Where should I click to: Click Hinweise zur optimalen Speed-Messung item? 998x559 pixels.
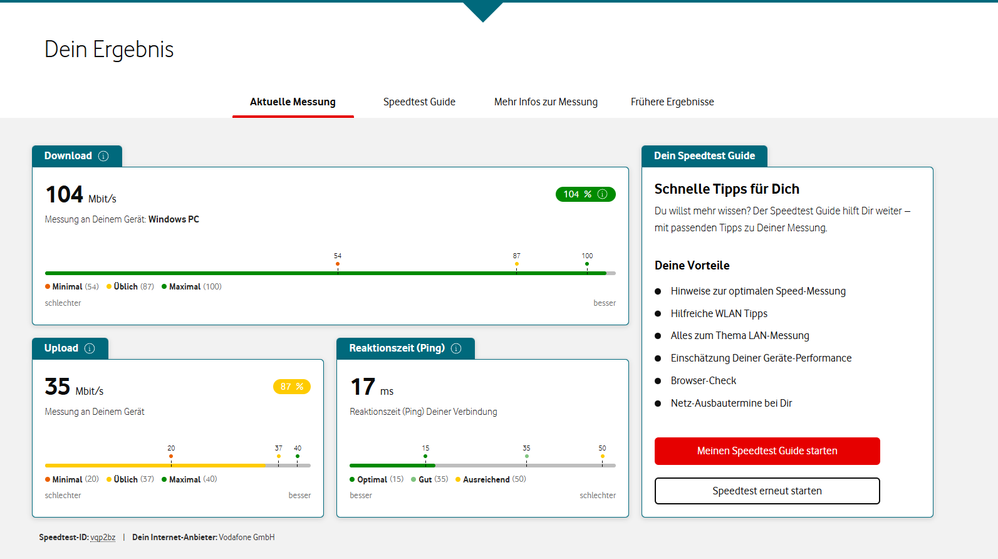coord(758,291)
